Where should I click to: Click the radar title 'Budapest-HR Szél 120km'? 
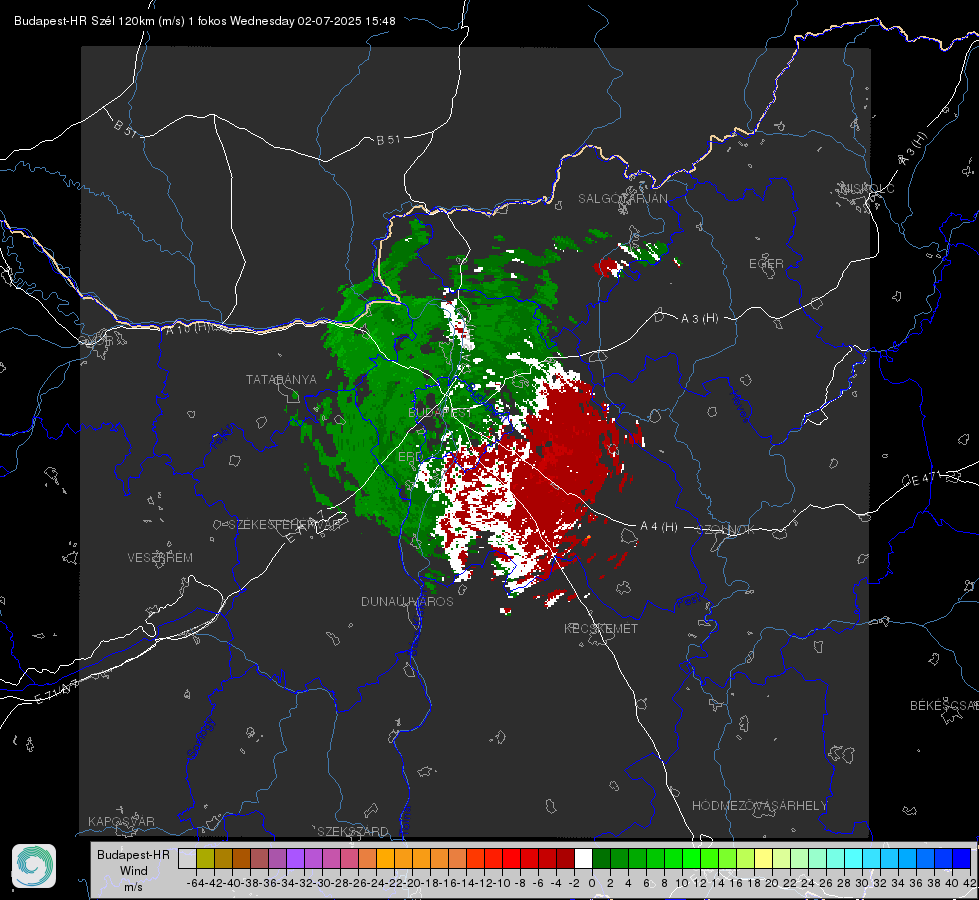coord(84,21)
